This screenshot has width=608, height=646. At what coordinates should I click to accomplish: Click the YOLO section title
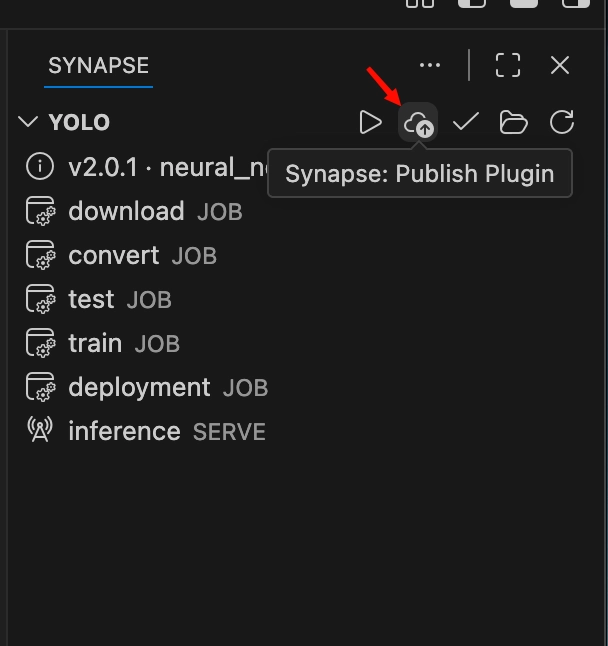pyautogui.click(x=79, y=122)
